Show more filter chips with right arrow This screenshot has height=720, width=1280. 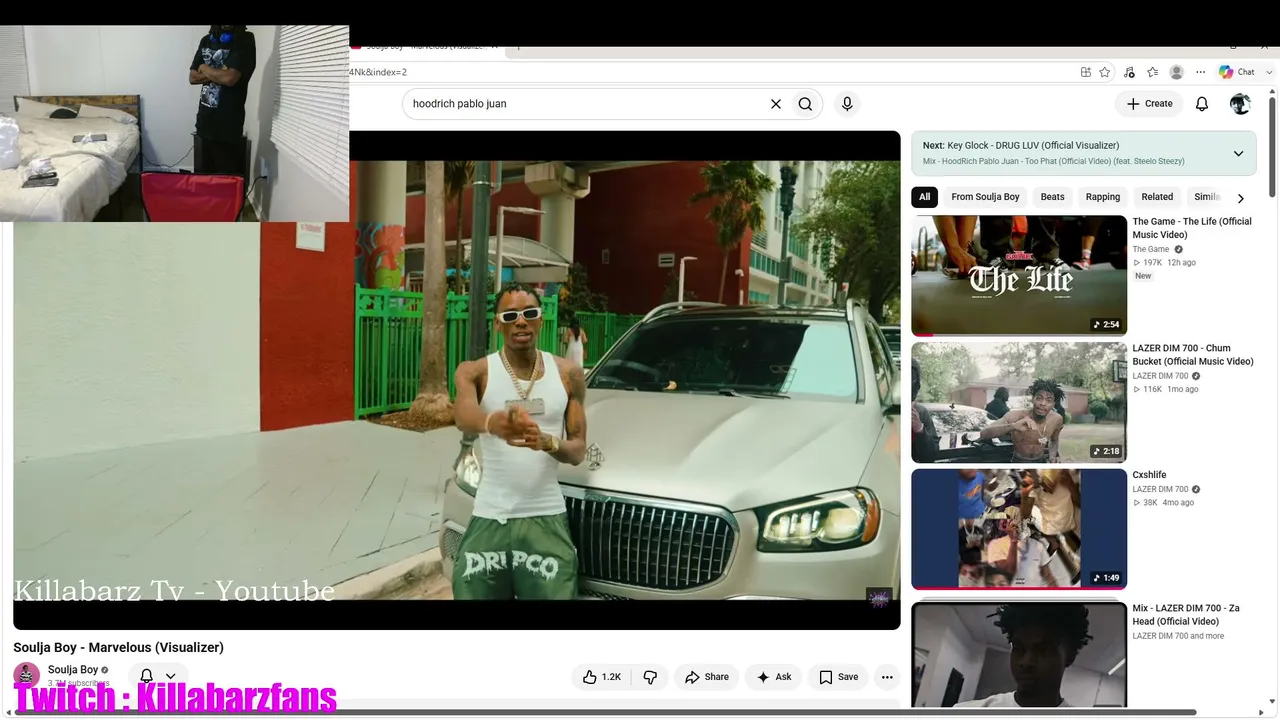1241,198
